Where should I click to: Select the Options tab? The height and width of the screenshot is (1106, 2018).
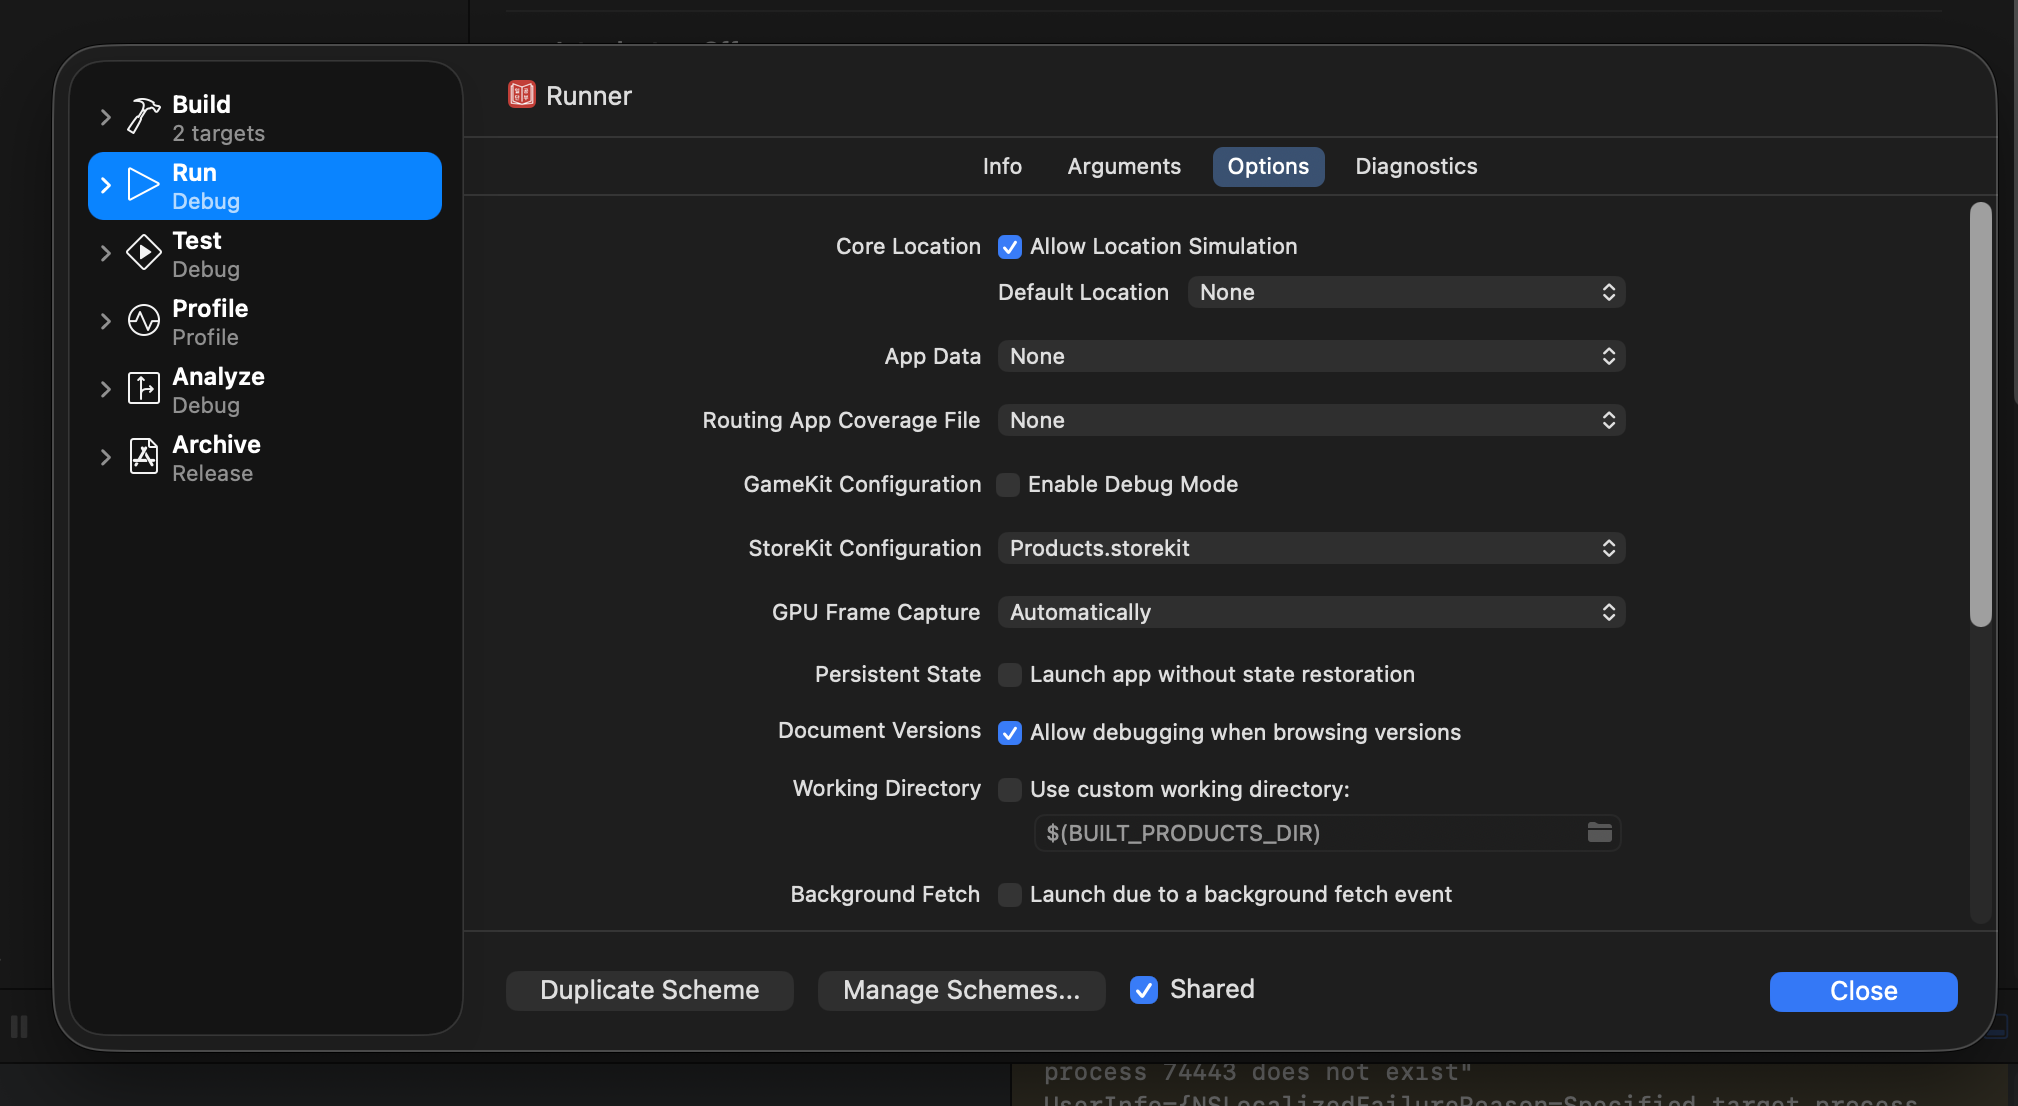[1268, 166]
